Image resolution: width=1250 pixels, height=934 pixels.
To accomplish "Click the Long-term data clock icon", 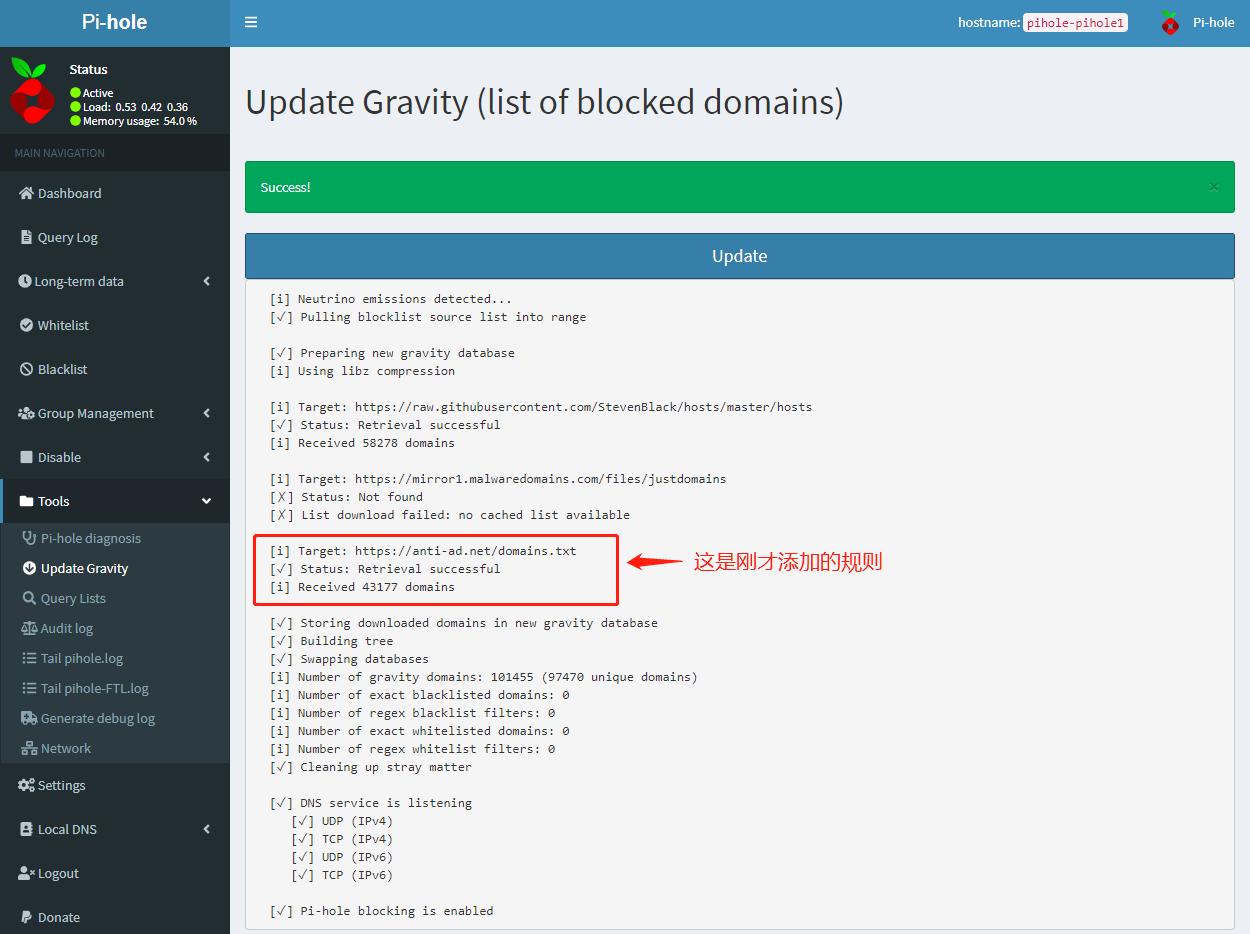I will coord(25,281).
